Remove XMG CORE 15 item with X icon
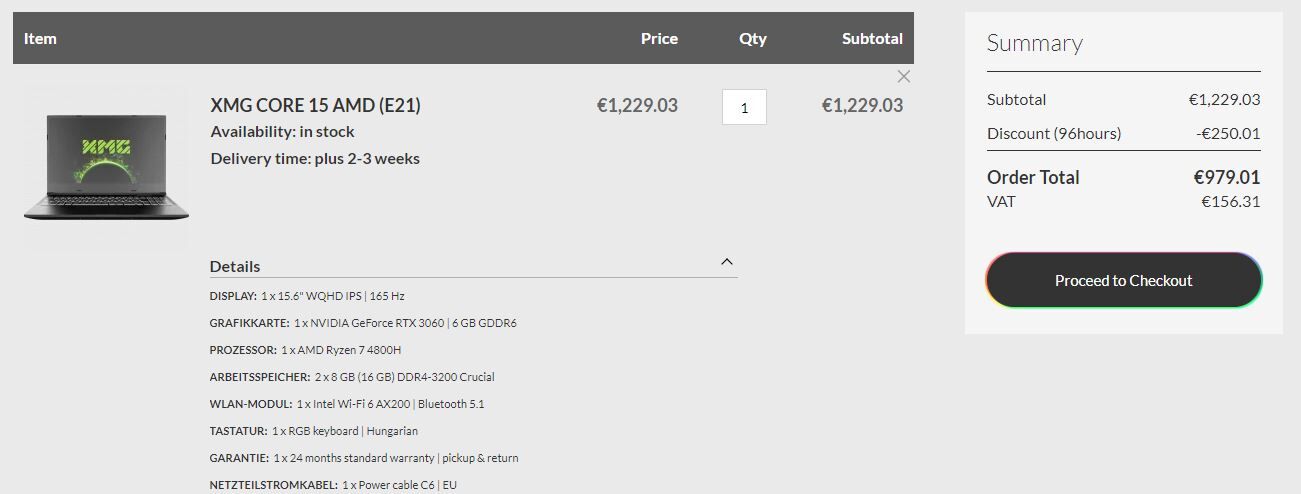 click(x=904, y=76)
